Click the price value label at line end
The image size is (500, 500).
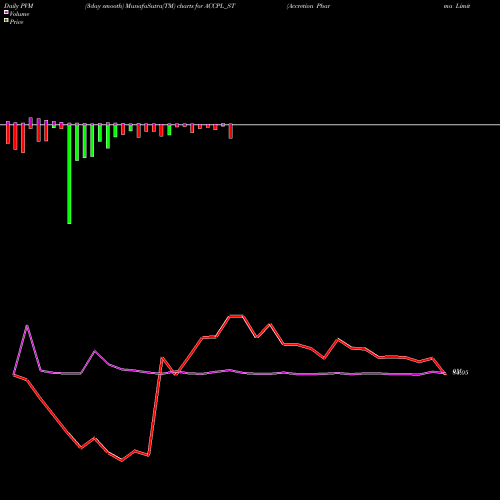pos(460,372)
